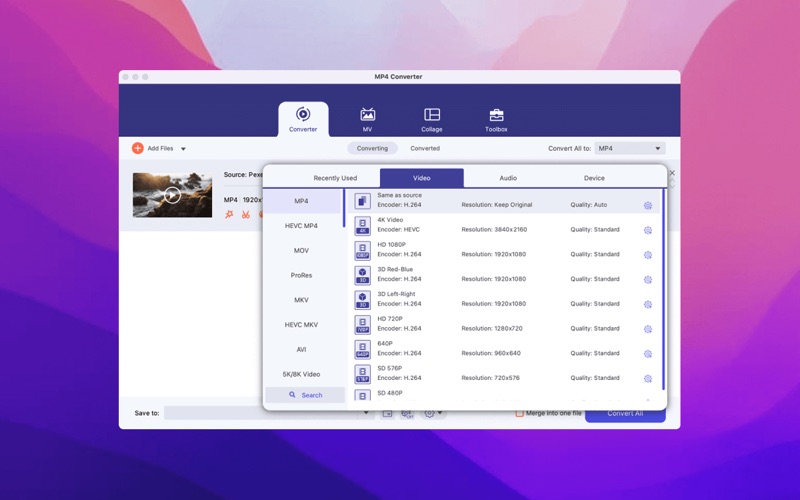Screen dimensions: 800x500
Task: Expand the Save to path dropdown
Action: (x=366, y=413)
